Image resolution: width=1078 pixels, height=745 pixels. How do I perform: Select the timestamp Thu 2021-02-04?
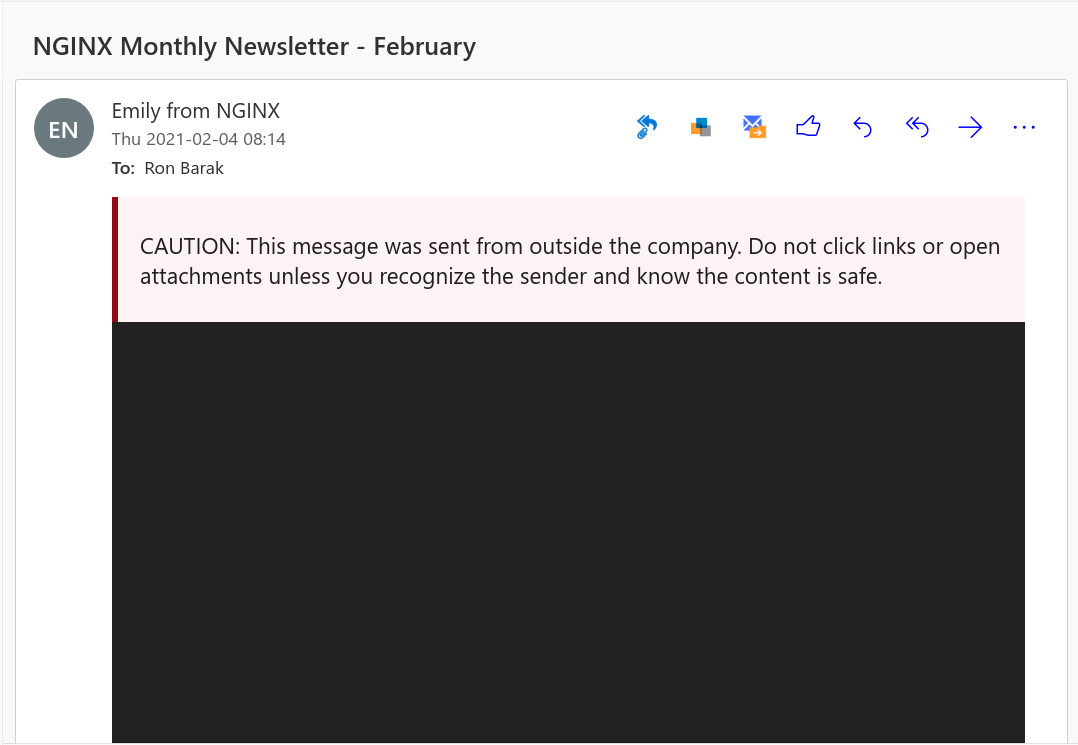coord(196,139)
